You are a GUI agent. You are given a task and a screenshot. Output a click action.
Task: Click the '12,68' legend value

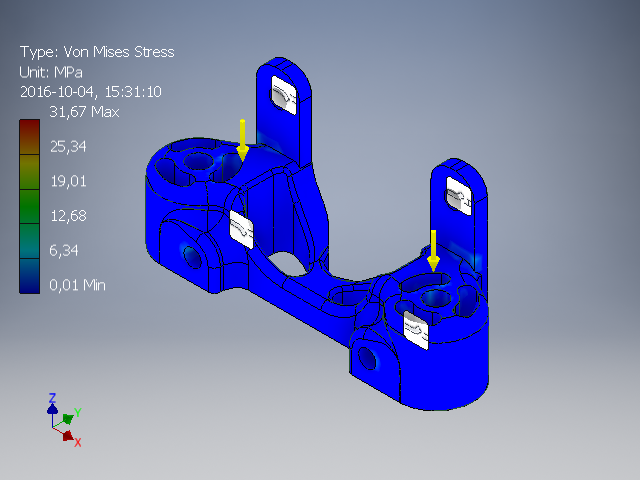pyautogui.click(x=68, y=216)
